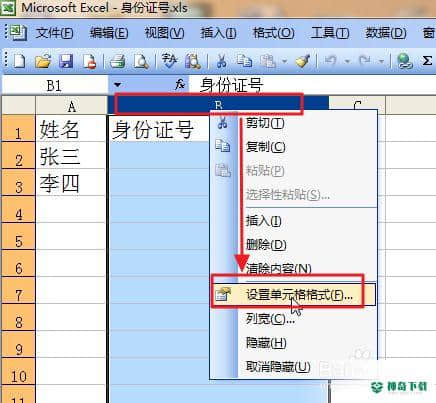Open Print Preview magnifier icon
This screenshot has width=436, height=403.
click(x=141, y=61)
